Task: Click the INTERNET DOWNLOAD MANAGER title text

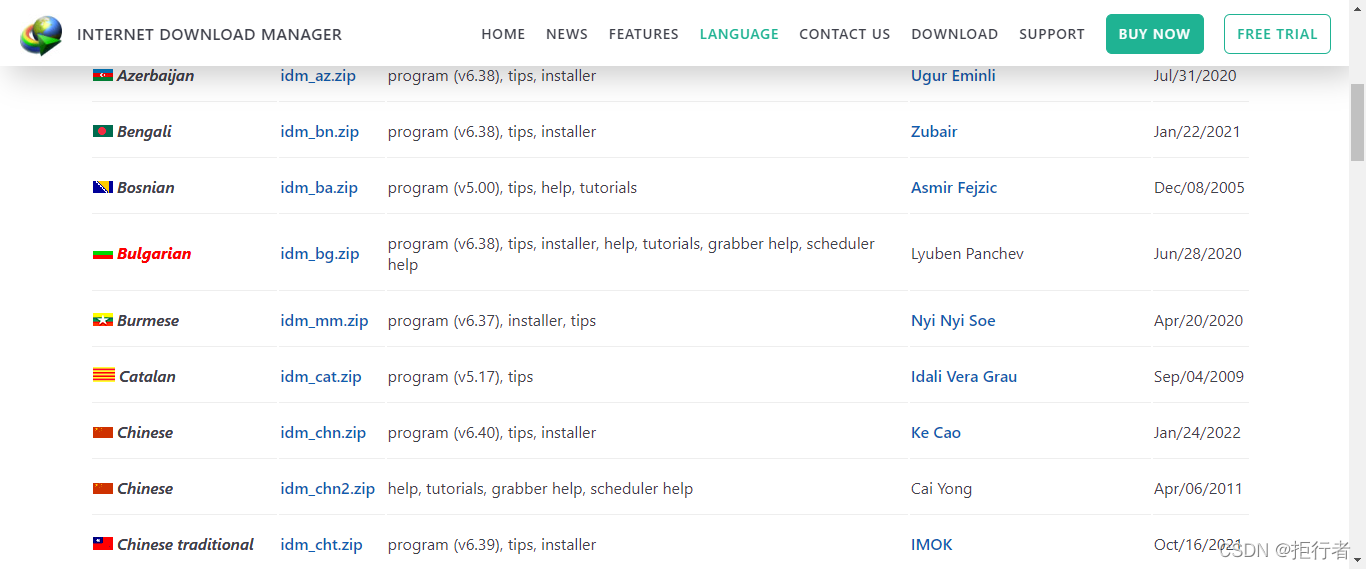Action: pyautogui.click(x=209, y=35)
